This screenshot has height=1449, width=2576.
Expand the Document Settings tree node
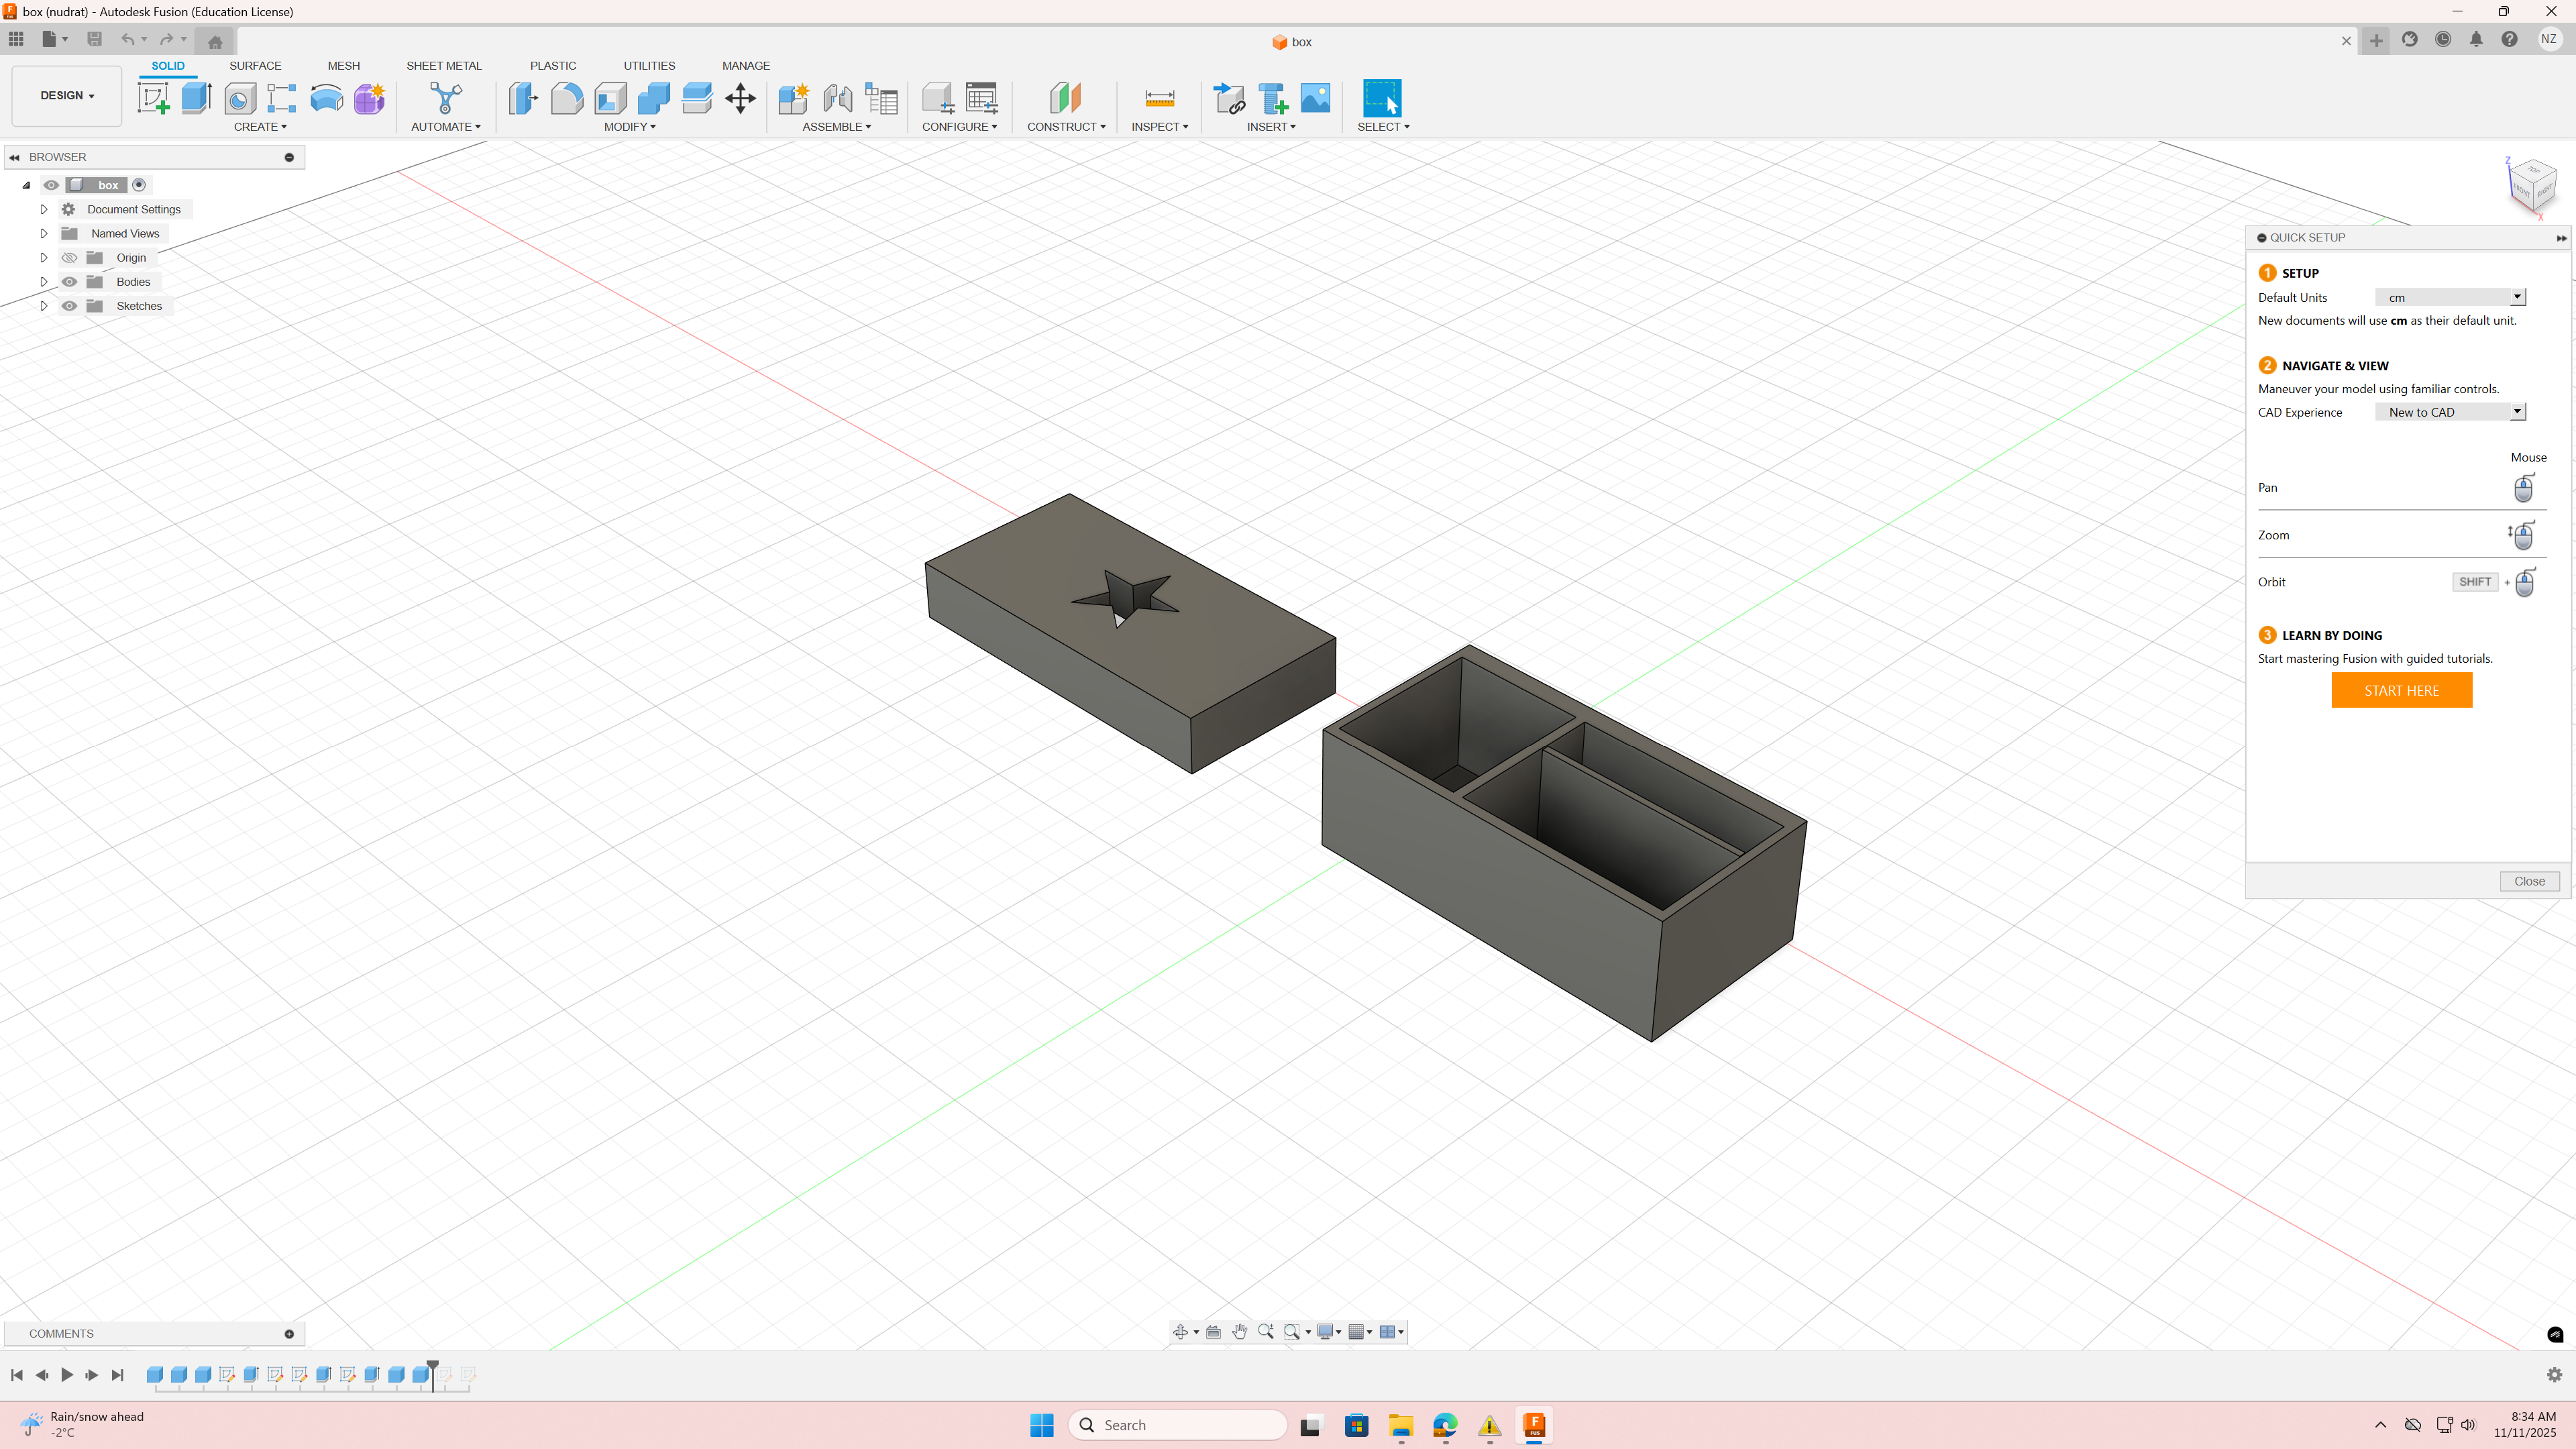(44, 209)
